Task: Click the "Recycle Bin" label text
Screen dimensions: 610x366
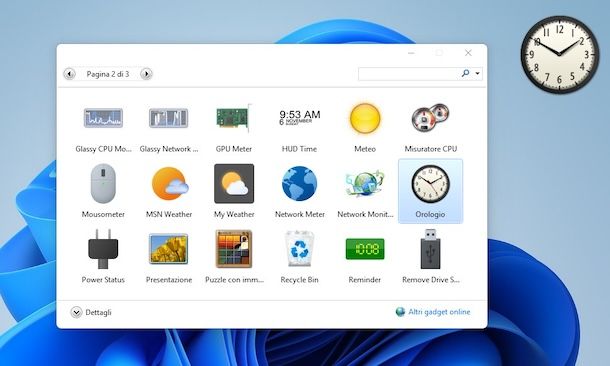Action: 299,280
